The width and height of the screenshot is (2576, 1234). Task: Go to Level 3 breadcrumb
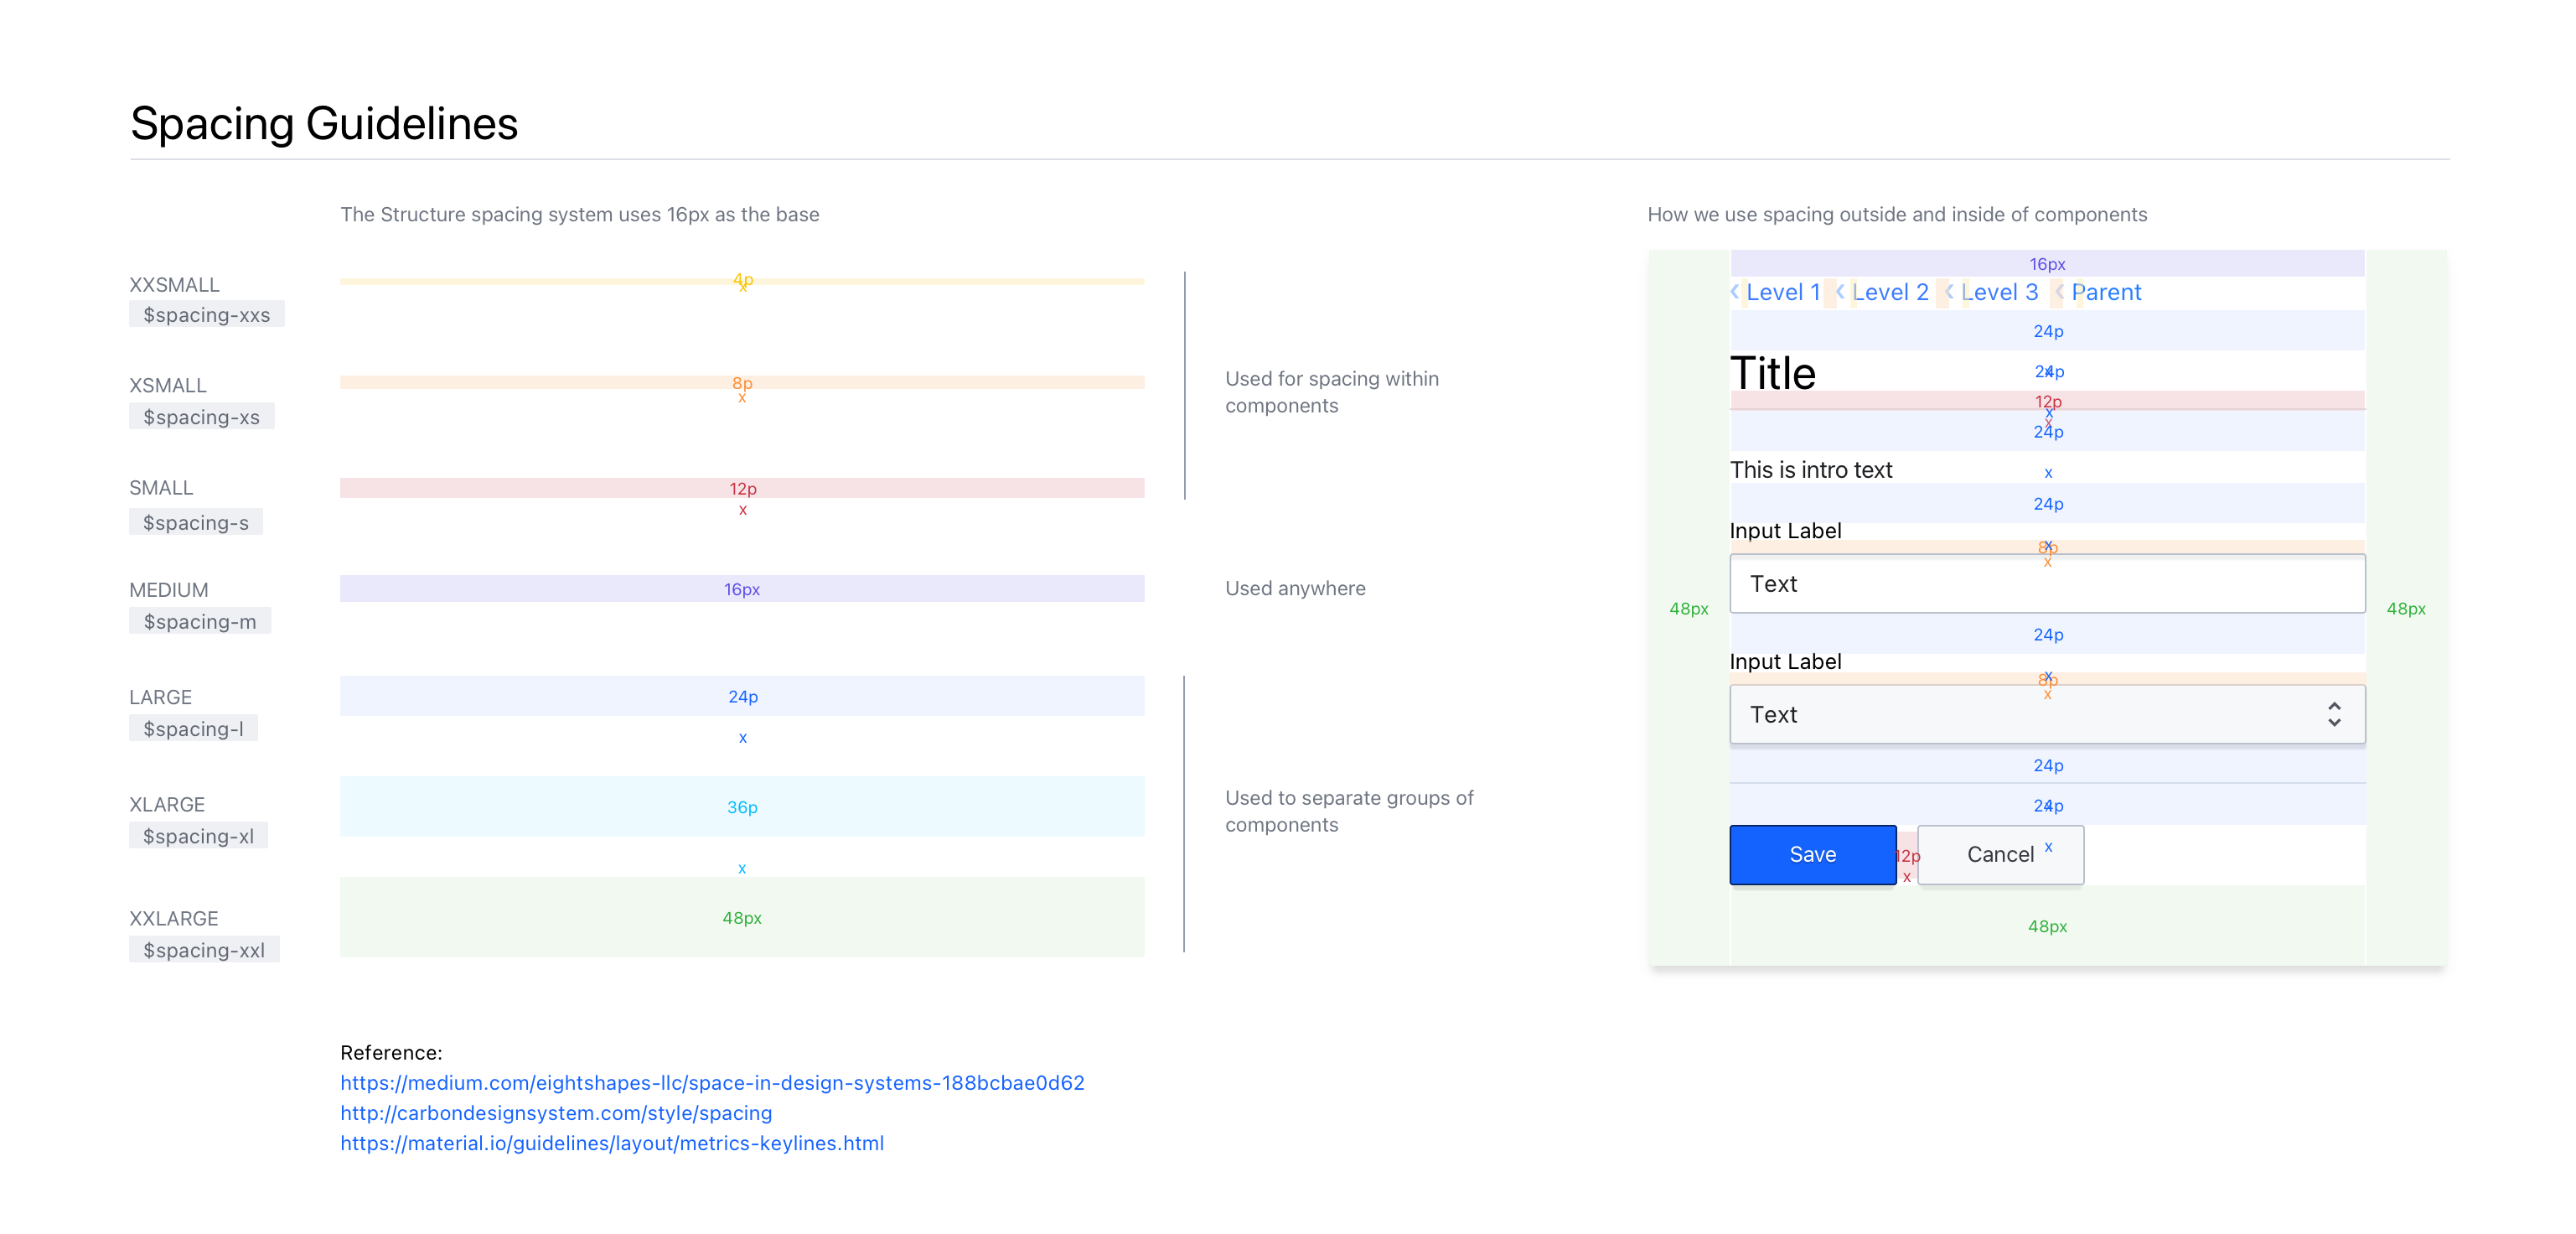tap(1999, 292)
